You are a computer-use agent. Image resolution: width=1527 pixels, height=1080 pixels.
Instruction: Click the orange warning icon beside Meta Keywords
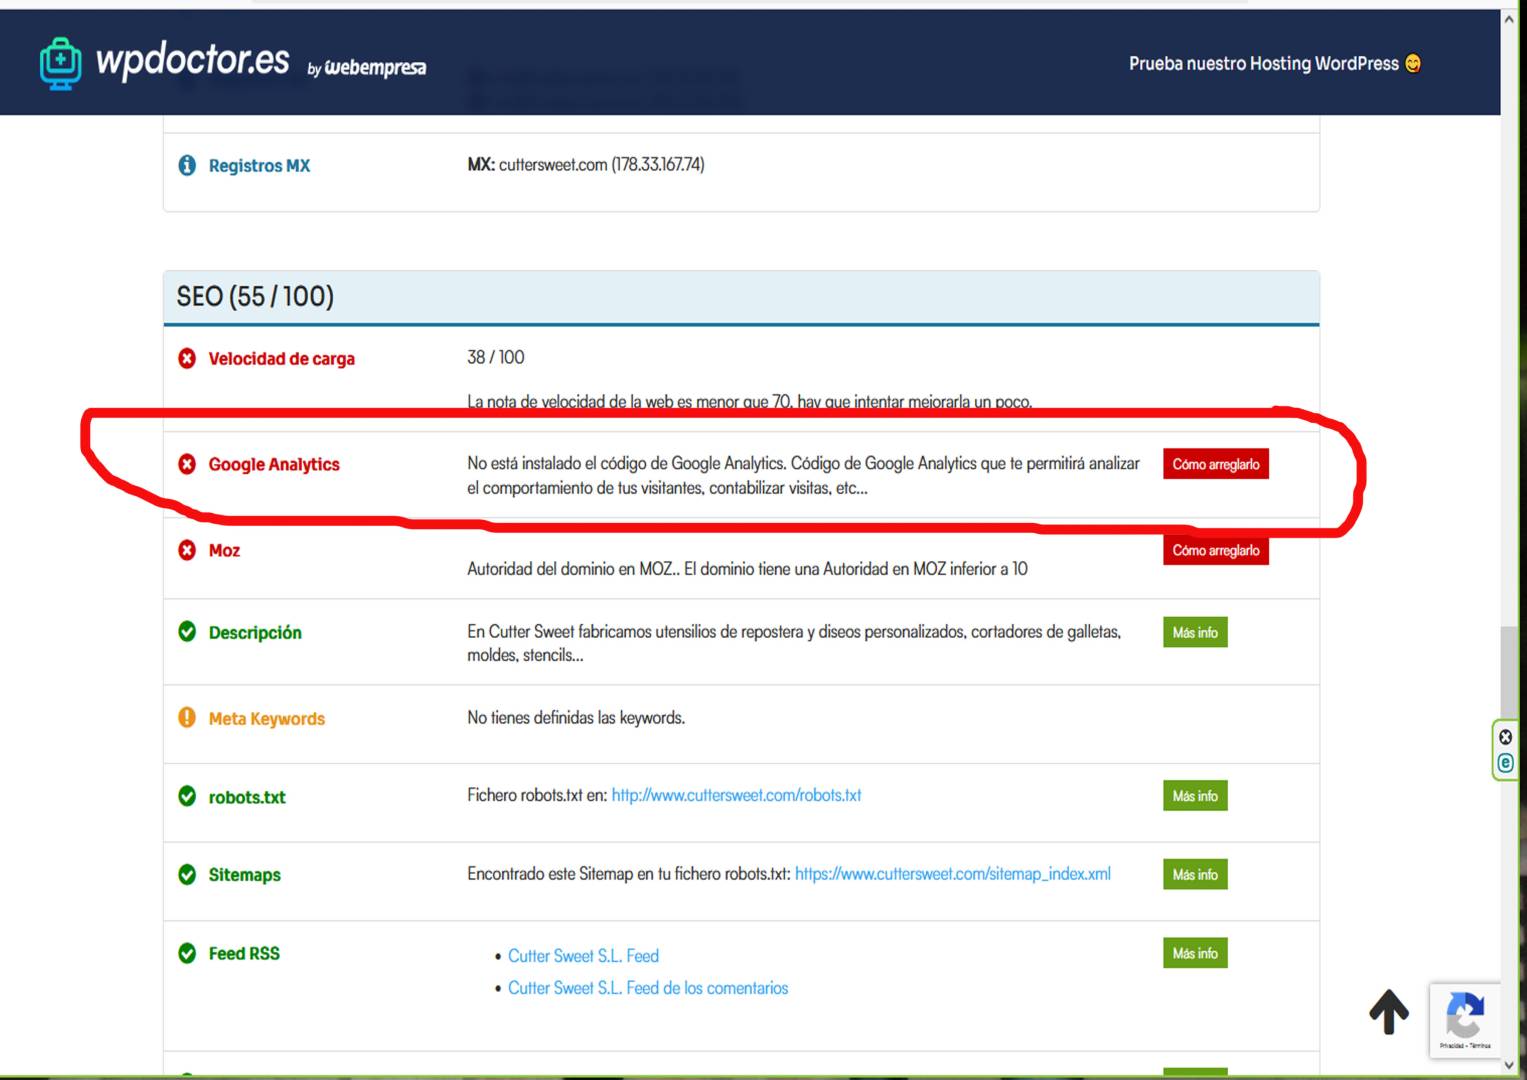click(x=187, y=718)
